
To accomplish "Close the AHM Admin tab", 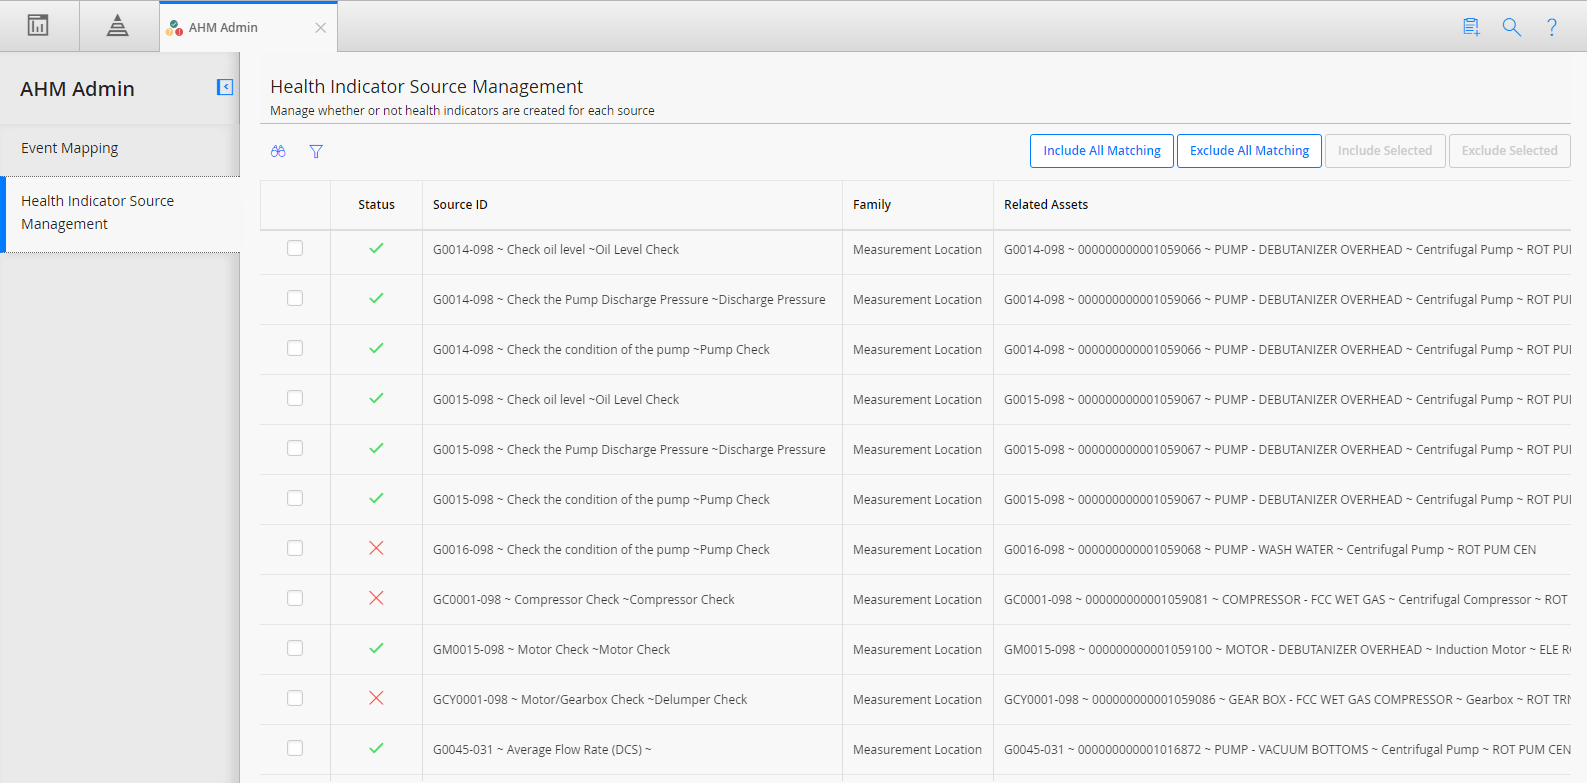I will pos(320,28).
